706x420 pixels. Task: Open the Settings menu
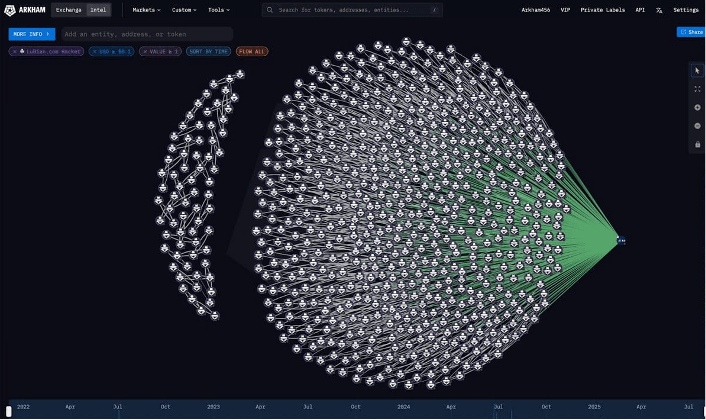[686, 9]
